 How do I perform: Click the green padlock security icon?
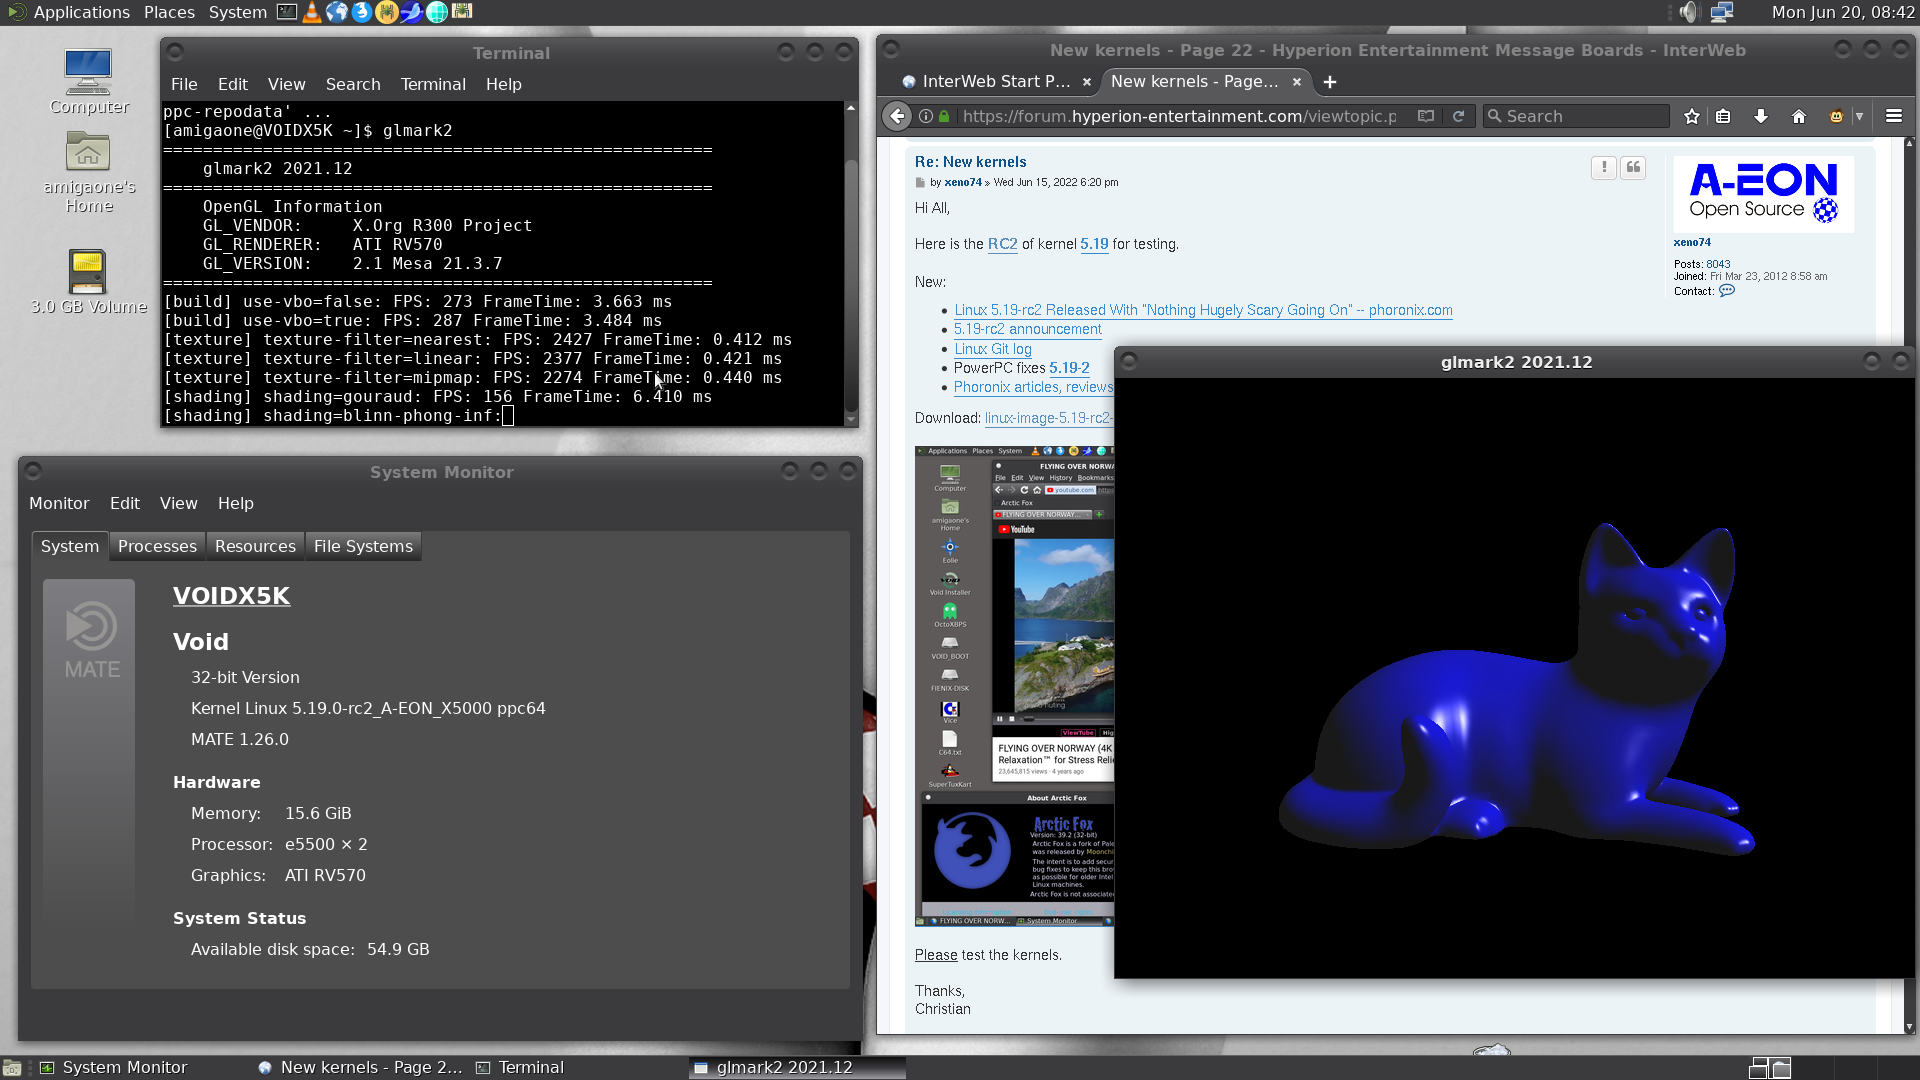(x=944, y=116)
